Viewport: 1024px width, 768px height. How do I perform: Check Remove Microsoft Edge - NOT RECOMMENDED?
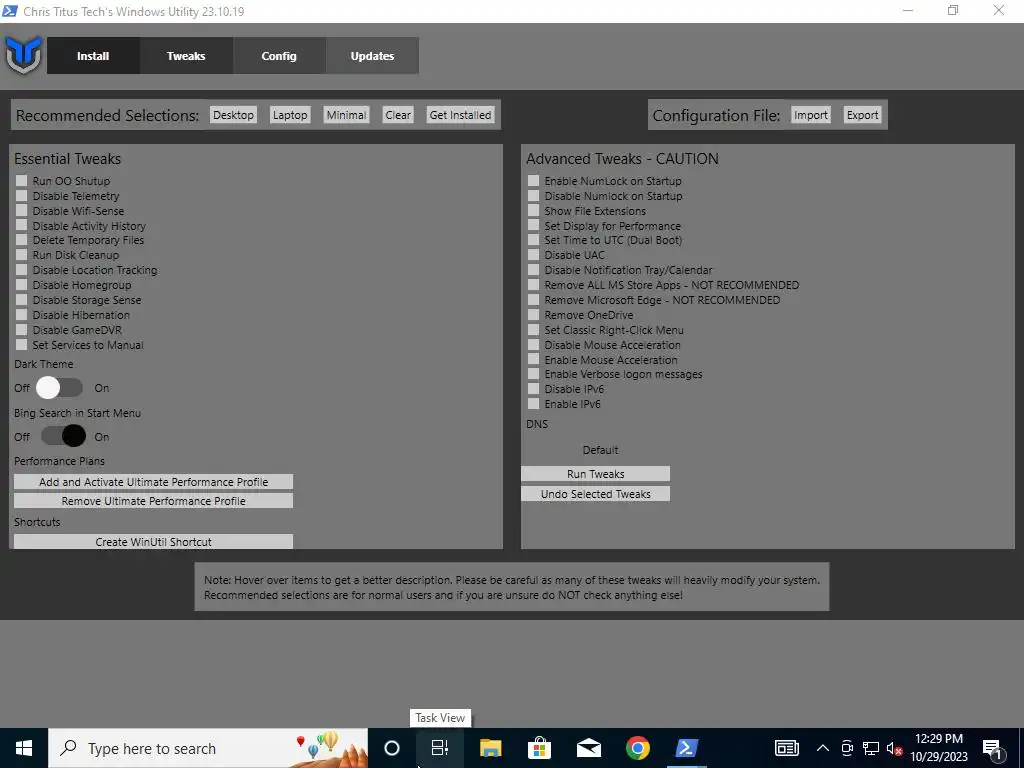click(534, 300)
